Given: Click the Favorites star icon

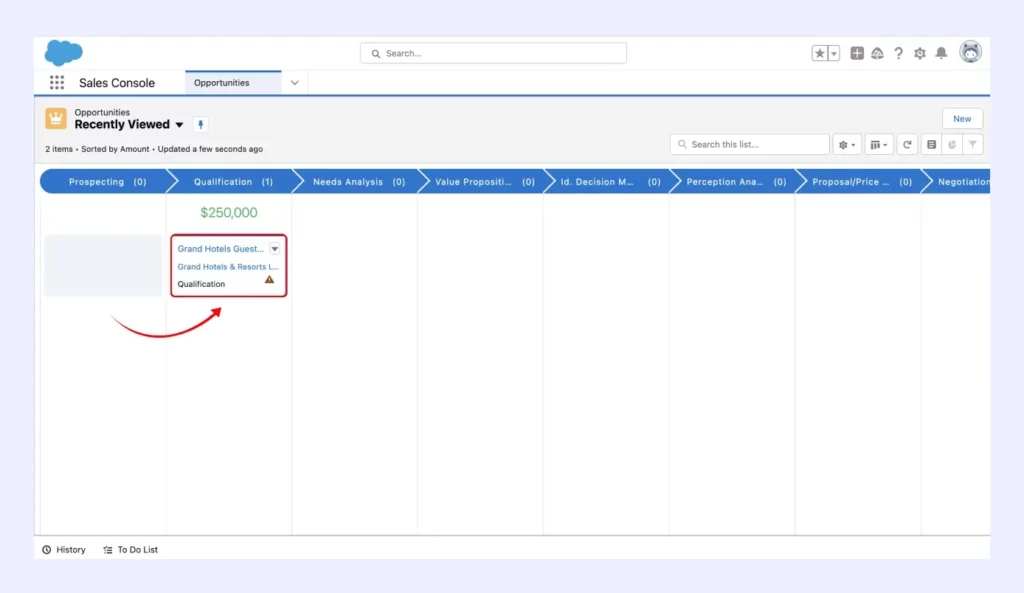Looking at the screenshot, I should pos(820,54).
